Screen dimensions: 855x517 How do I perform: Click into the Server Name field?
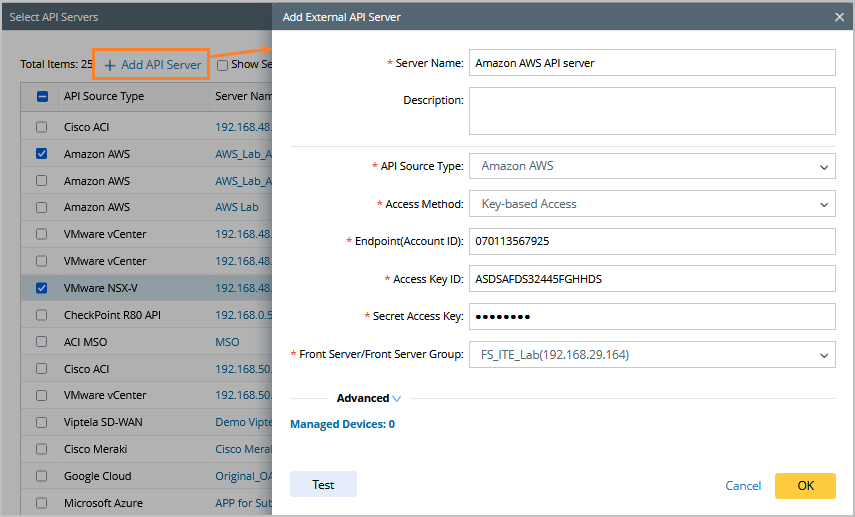[x=651, y=63]
